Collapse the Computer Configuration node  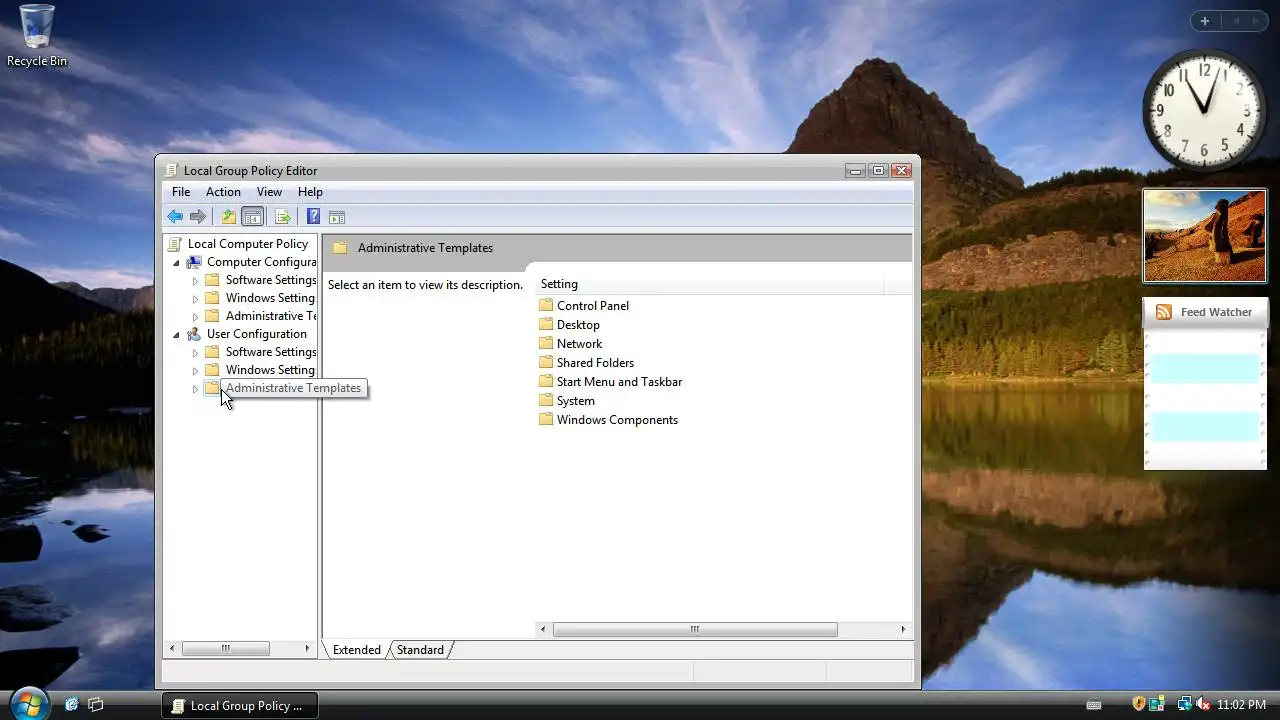click(177, 263)
